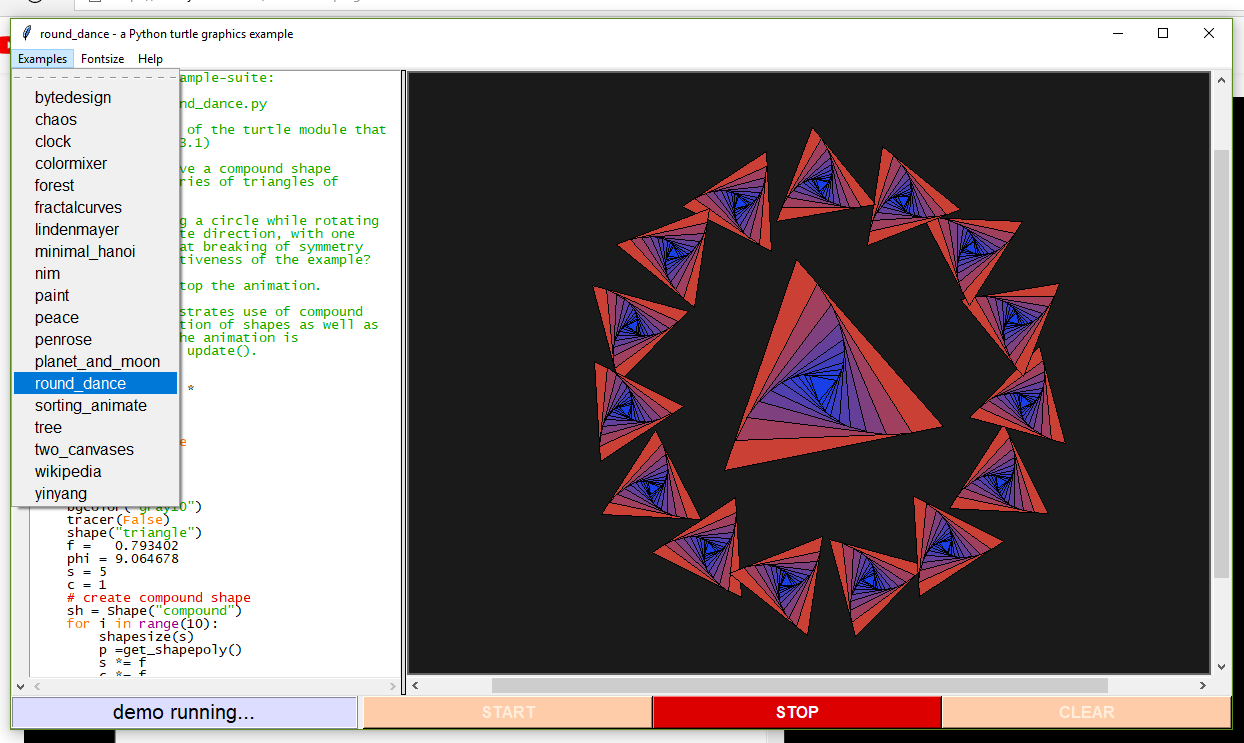Pick the colormixer example
The width and height of the screenshot is (1244, 743).
pyautogui.click(x=71, y=164)
